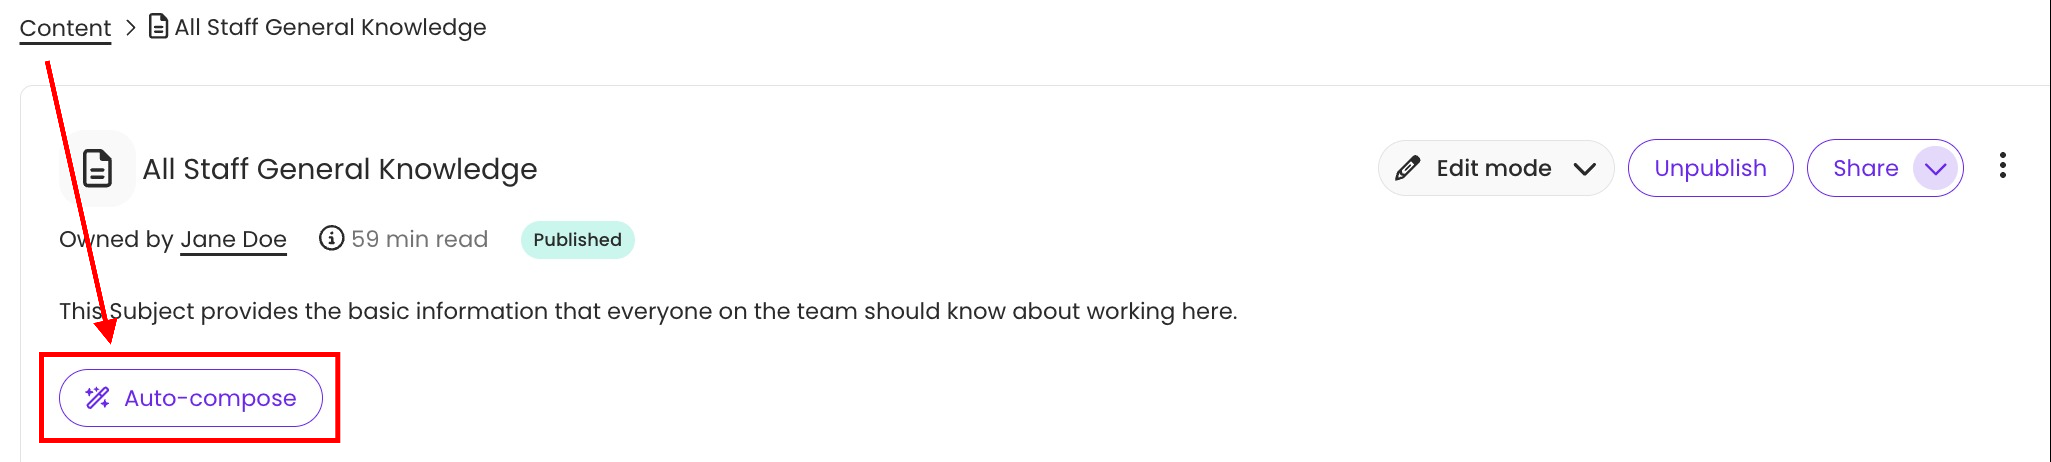Viewport: 2051px width, 462px height.
Task: Click the breadcrumb document icon
Action: tap(158, 26)
